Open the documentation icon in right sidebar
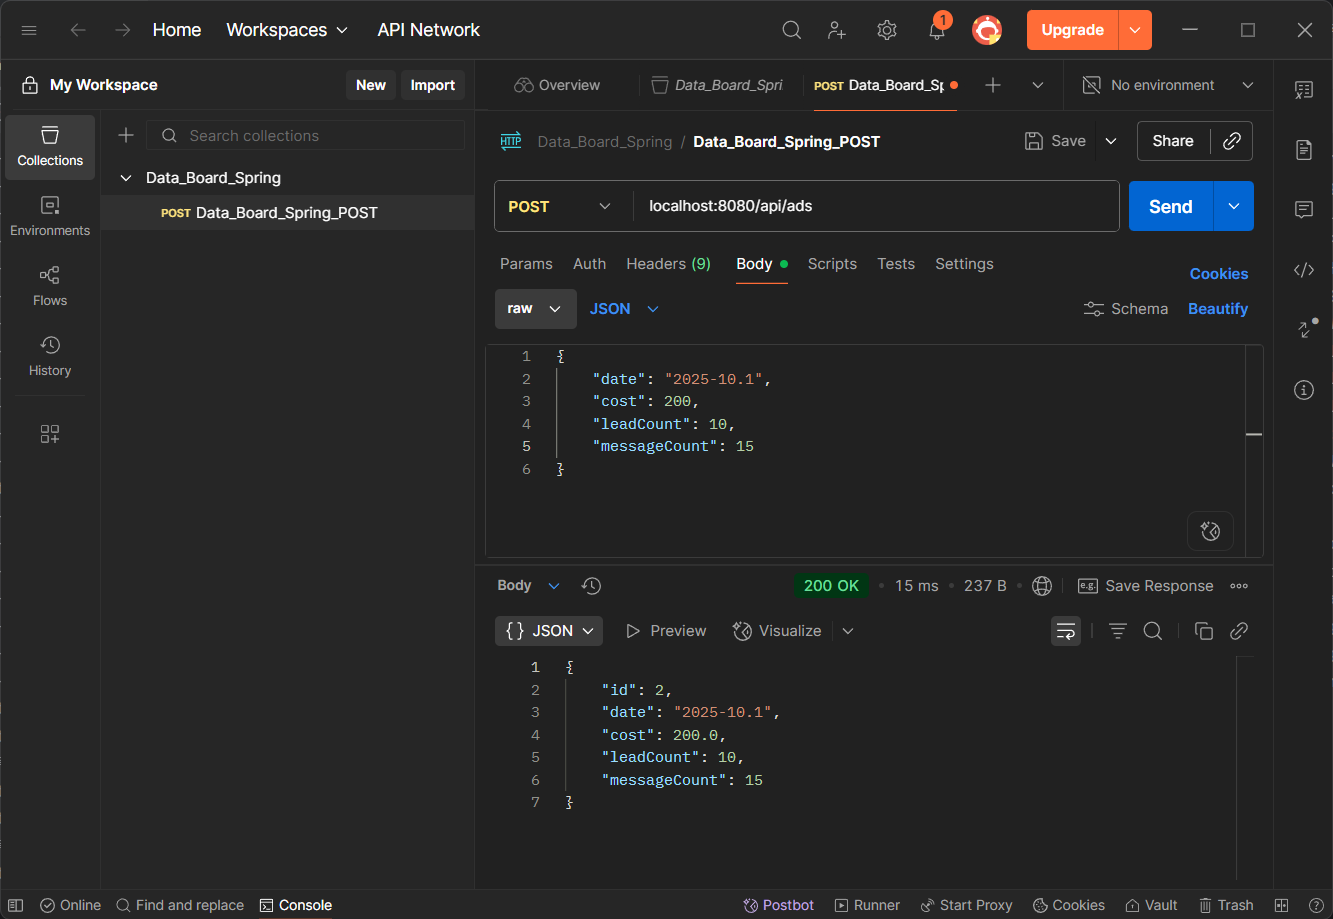The width and height of the screenshot is (1333, 919). click(1304, 150)
